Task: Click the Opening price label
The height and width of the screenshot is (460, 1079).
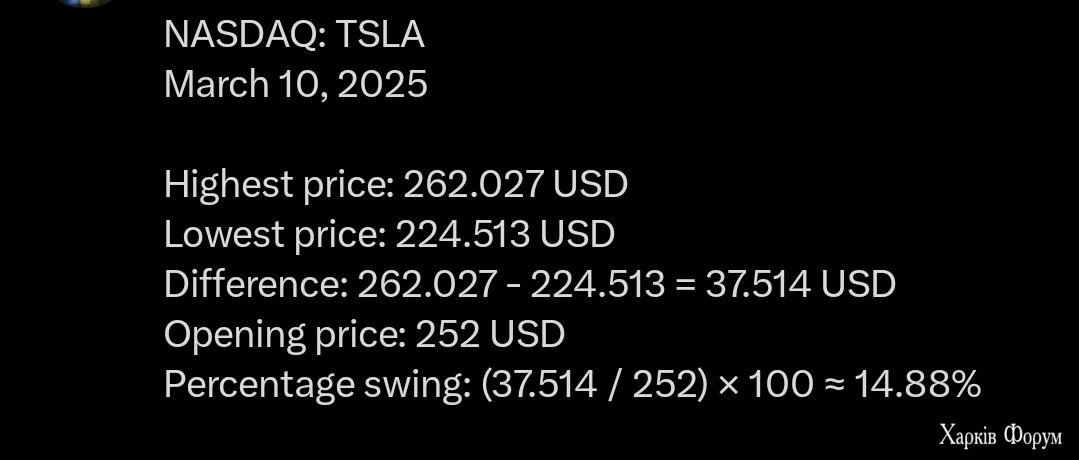Action: tap(282, 335)
